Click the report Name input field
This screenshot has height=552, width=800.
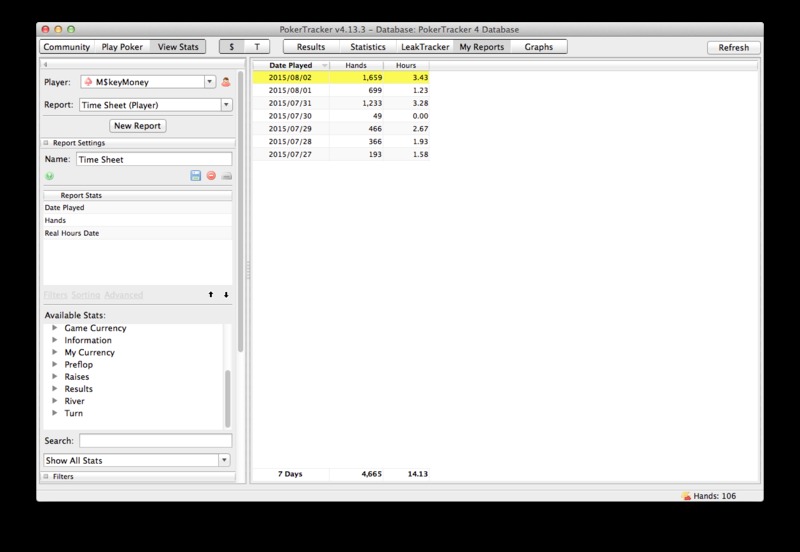click(x=154, y=159)
